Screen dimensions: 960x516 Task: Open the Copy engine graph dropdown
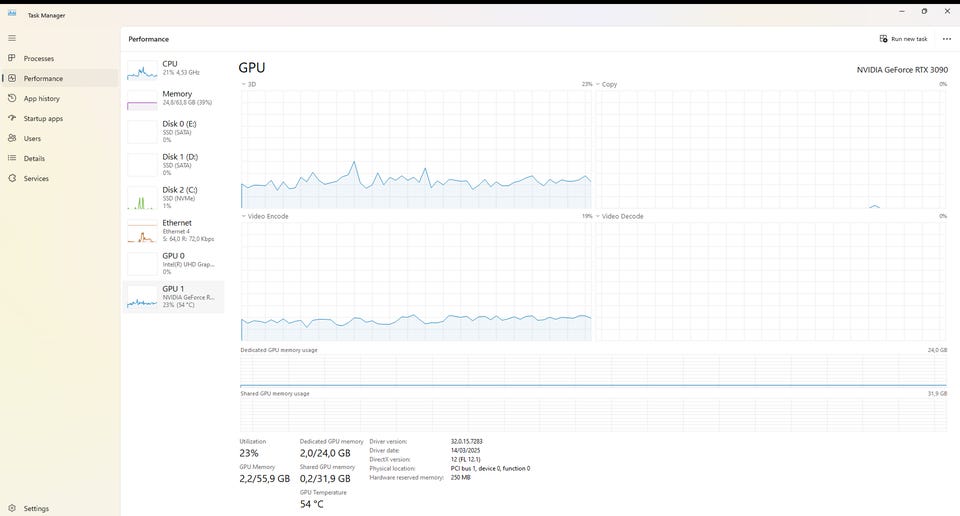coord(606,84)
